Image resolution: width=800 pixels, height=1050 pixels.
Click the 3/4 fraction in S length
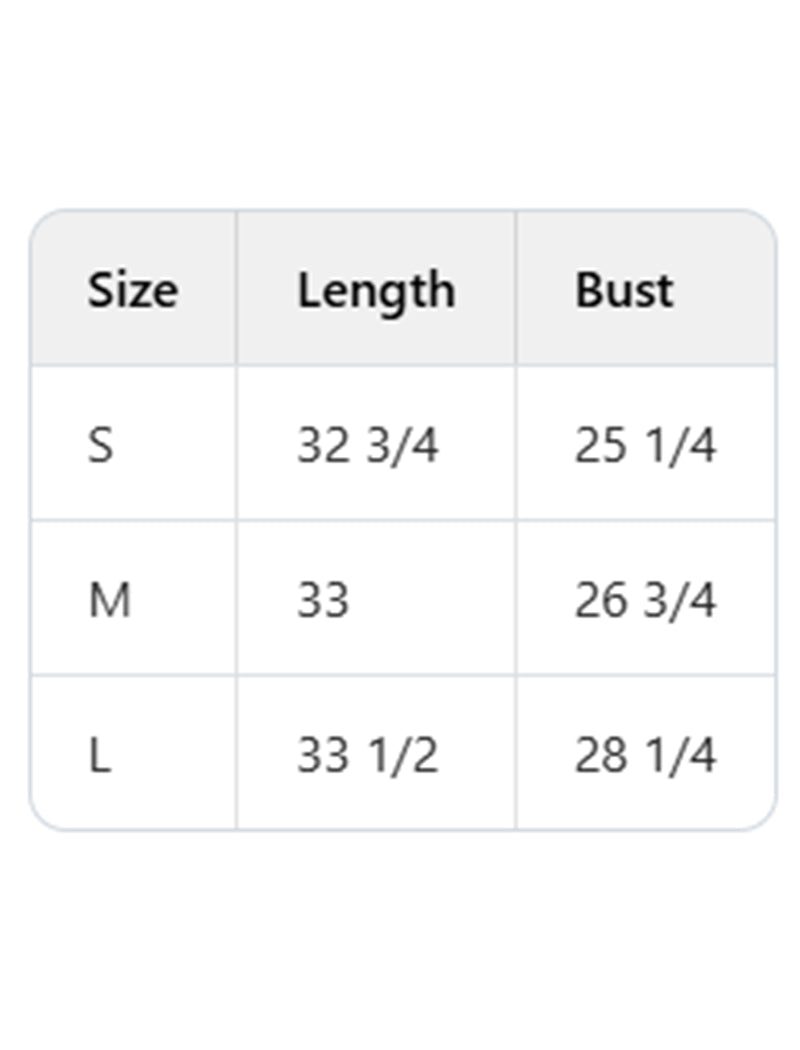coord(402,445)
